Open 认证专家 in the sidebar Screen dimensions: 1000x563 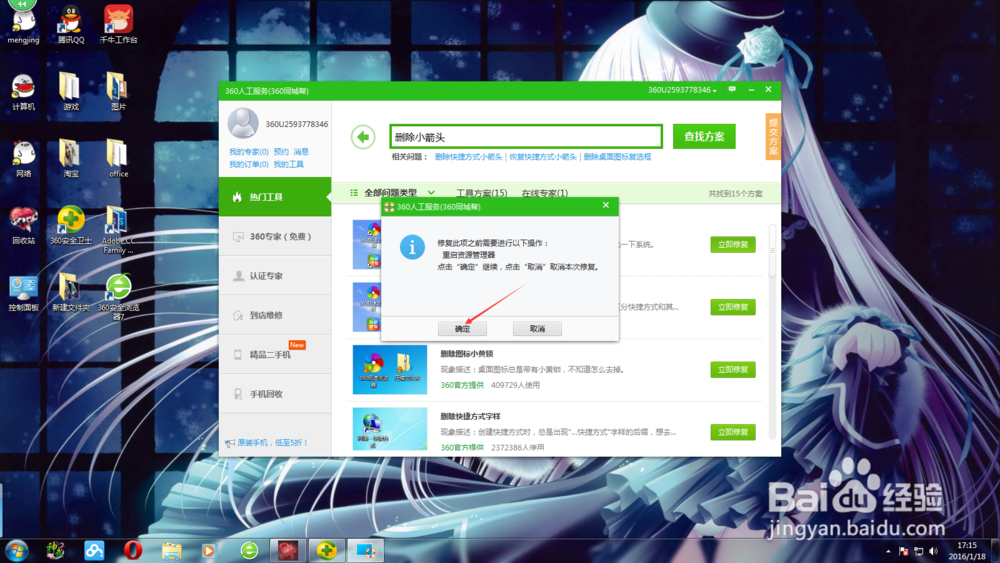click(x=275, y=276)
